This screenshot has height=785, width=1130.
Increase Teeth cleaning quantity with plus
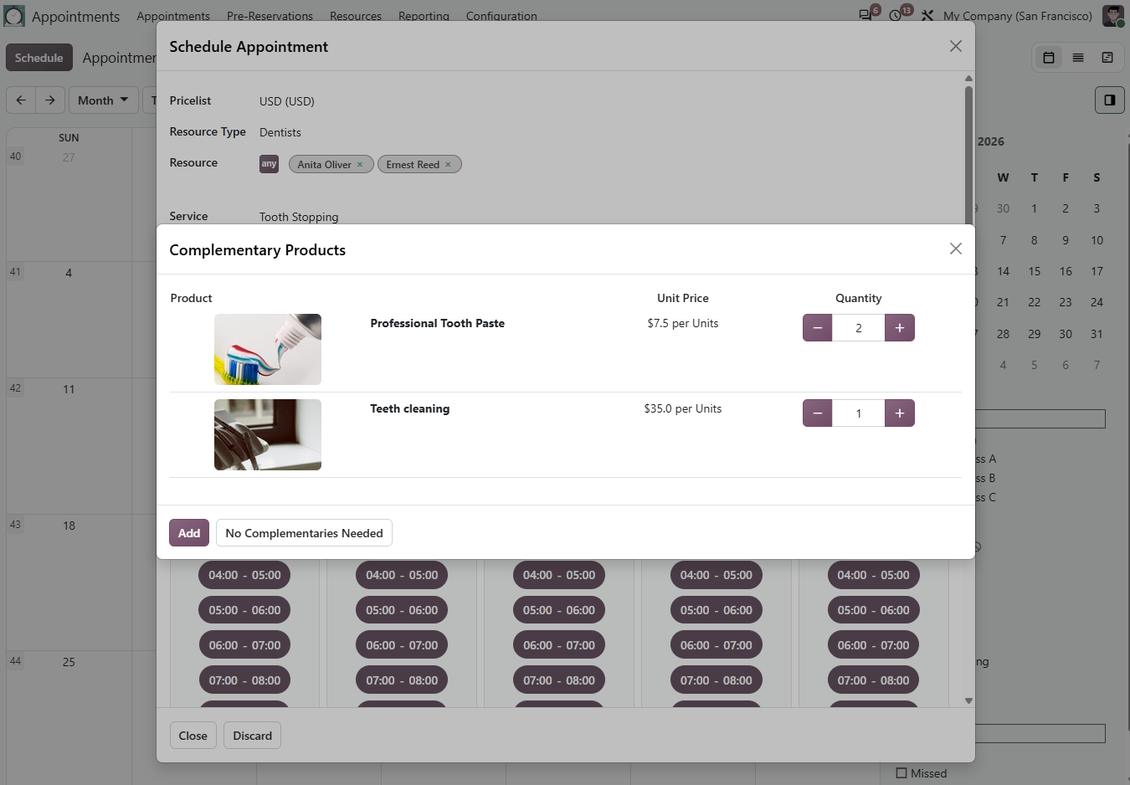pyautogui.click(x=899, y=413)
